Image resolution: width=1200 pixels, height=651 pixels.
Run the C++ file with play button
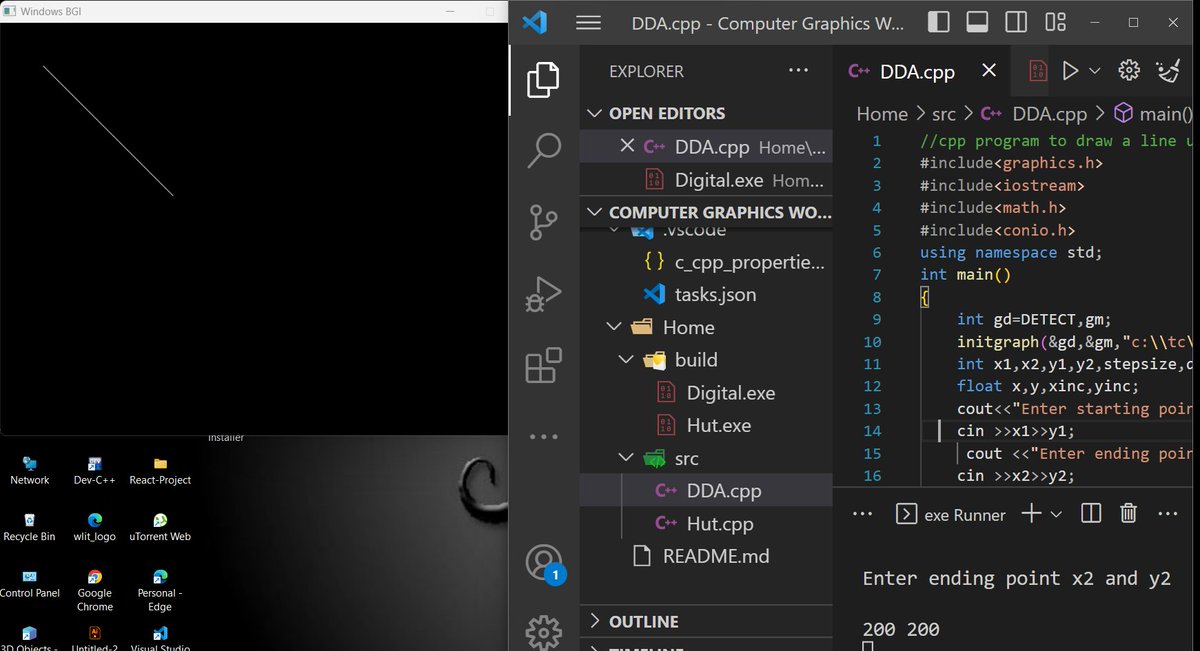[1070, 71]
